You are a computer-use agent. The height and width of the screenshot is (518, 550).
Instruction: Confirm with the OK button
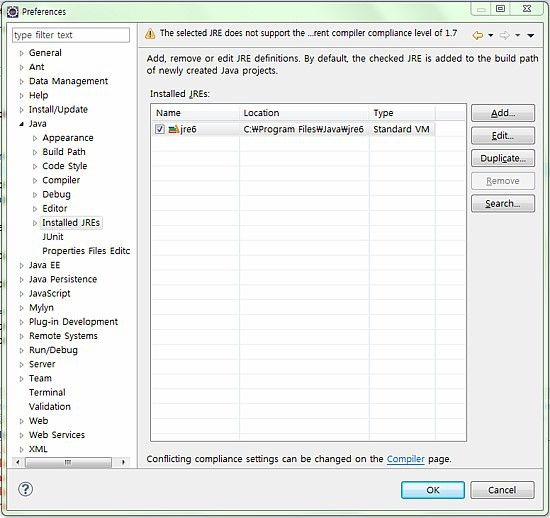tap(433, 490)
